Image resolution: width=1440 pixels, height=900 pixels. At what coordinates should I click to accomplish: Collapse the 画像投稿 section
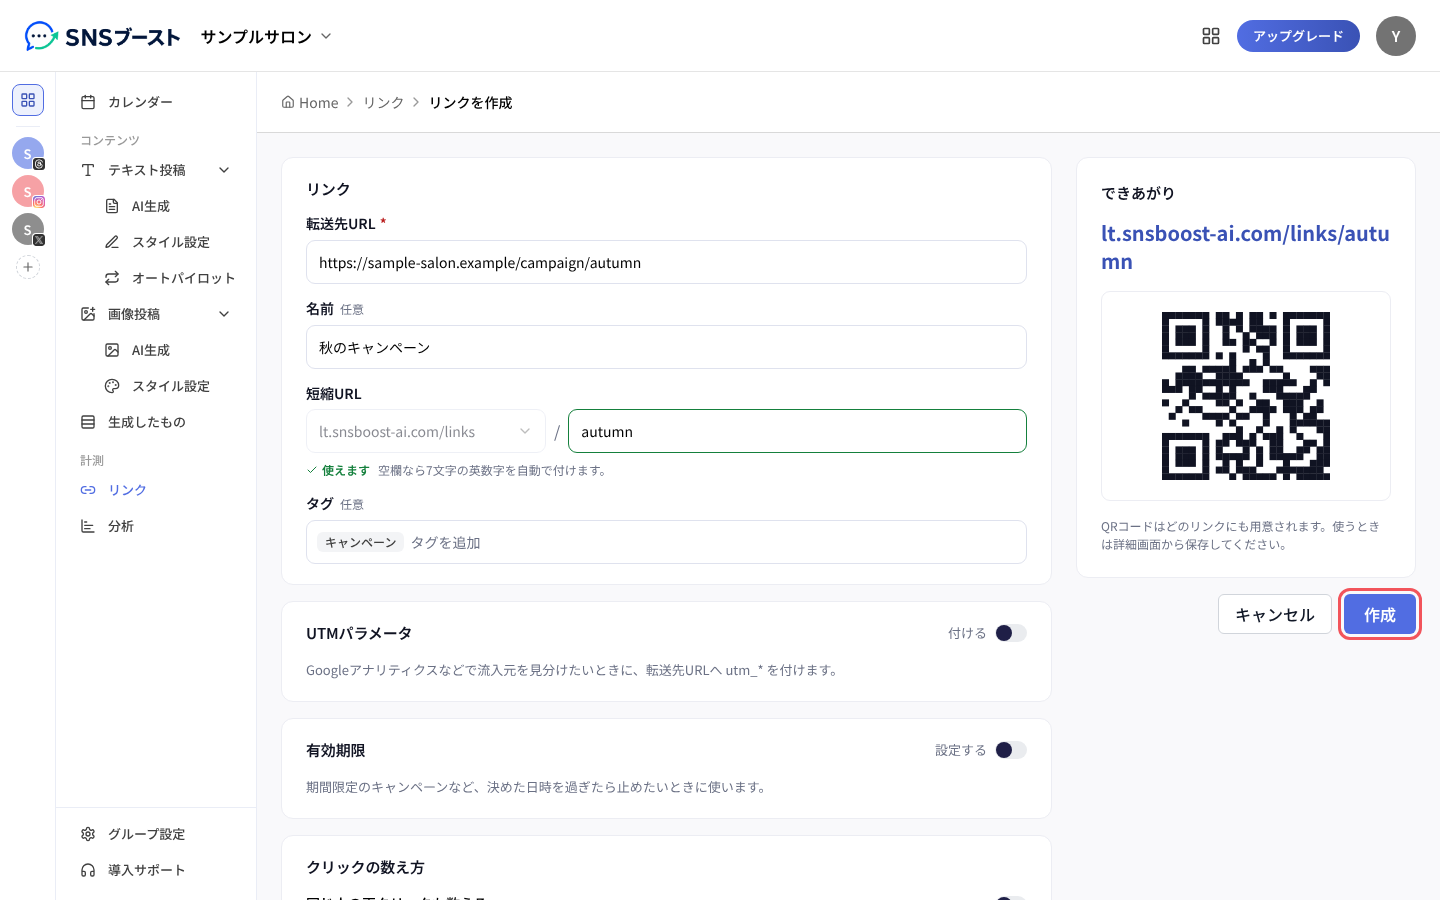[224, 314]
